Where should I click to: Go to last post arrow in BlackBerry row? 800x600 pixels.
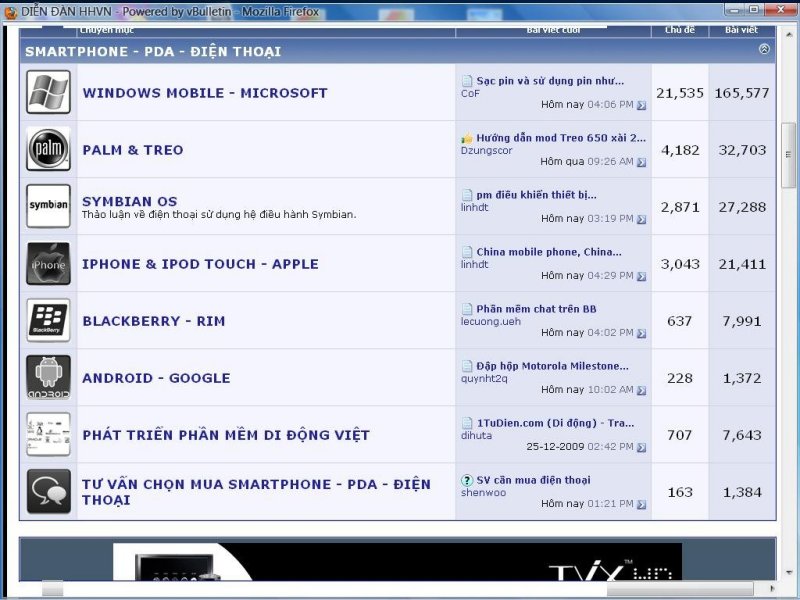pos(641,333)
